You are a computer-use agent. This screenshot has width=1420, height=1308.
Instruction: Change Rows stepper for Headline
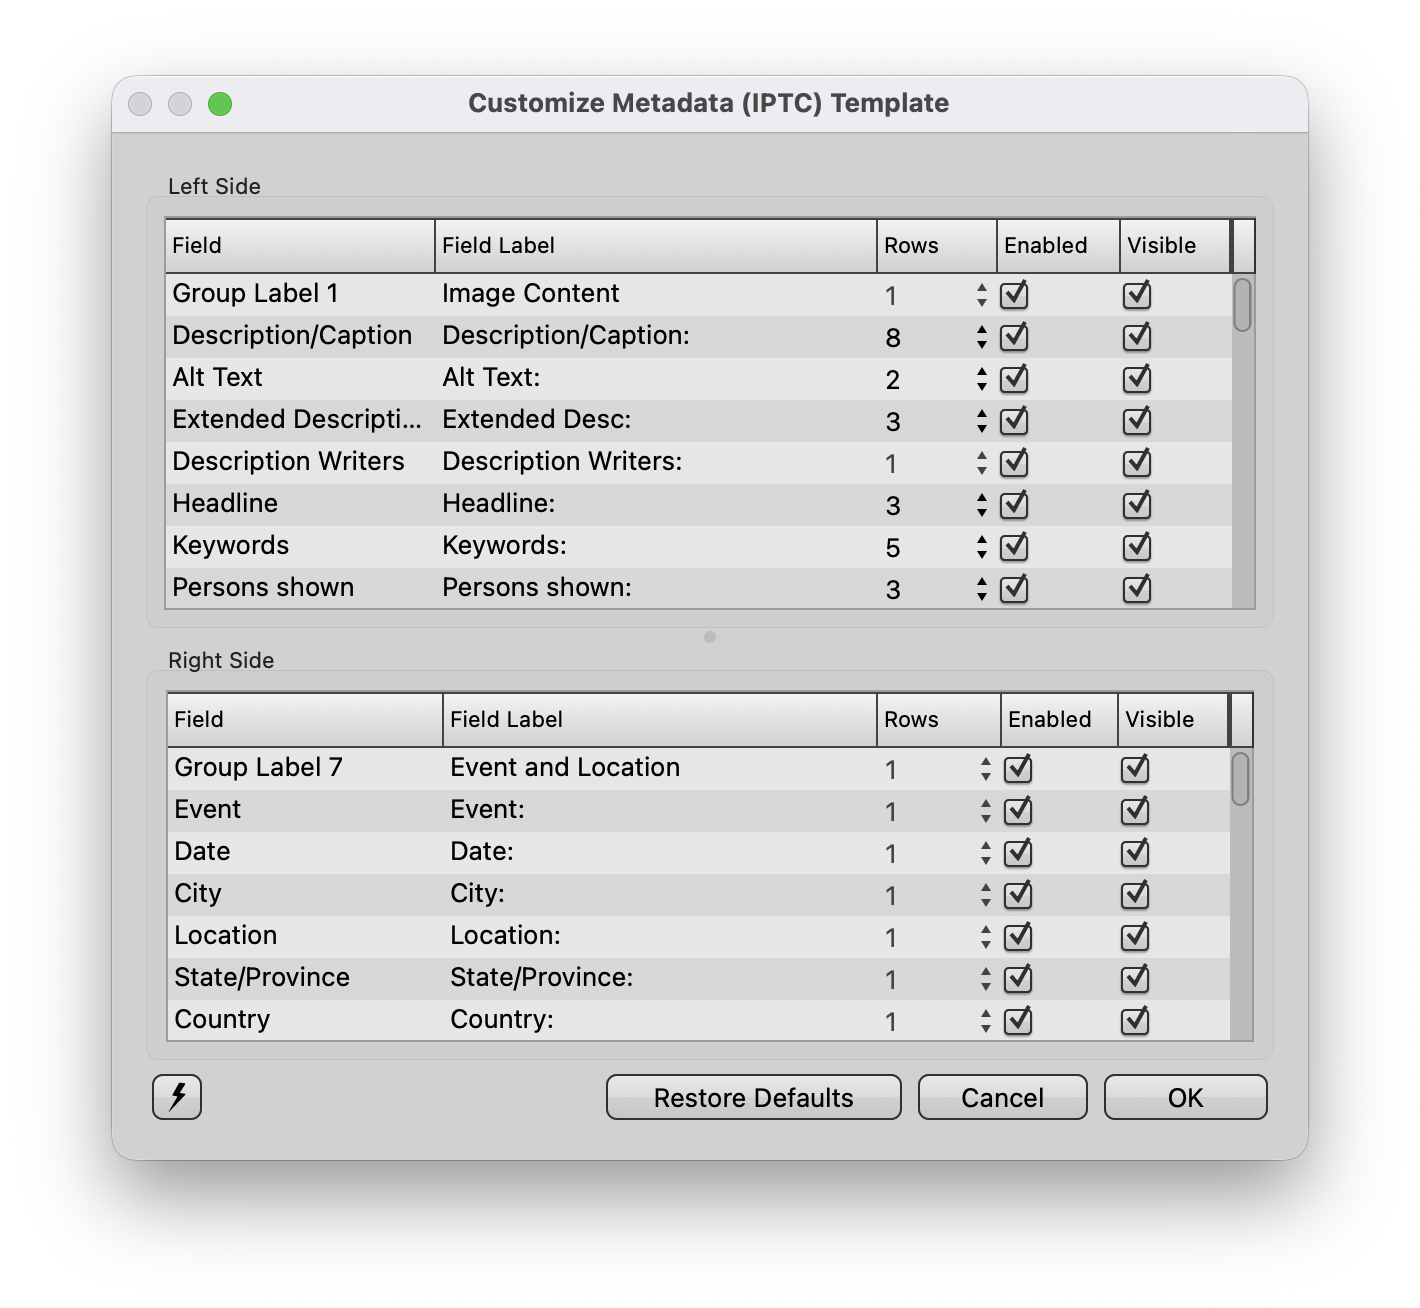[982, 505]
